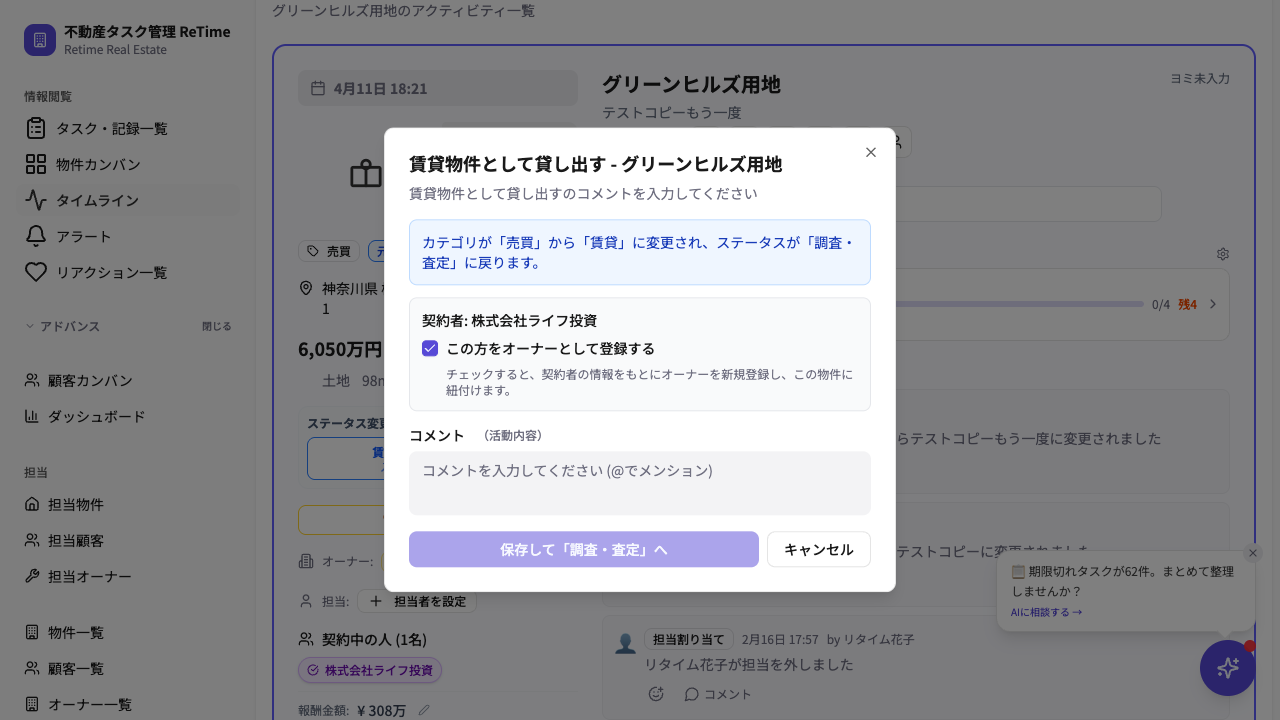Collapse the アドバンス section

[62, 326]
